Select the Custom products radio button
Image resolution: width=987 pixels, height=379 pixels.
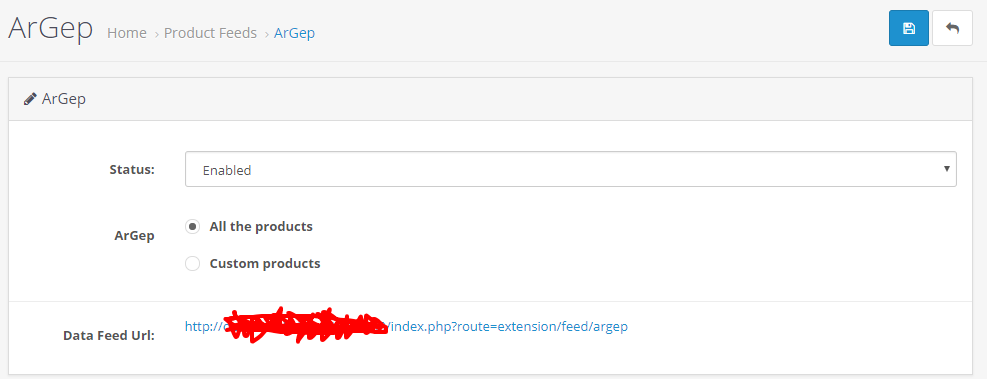coord(193,263)
